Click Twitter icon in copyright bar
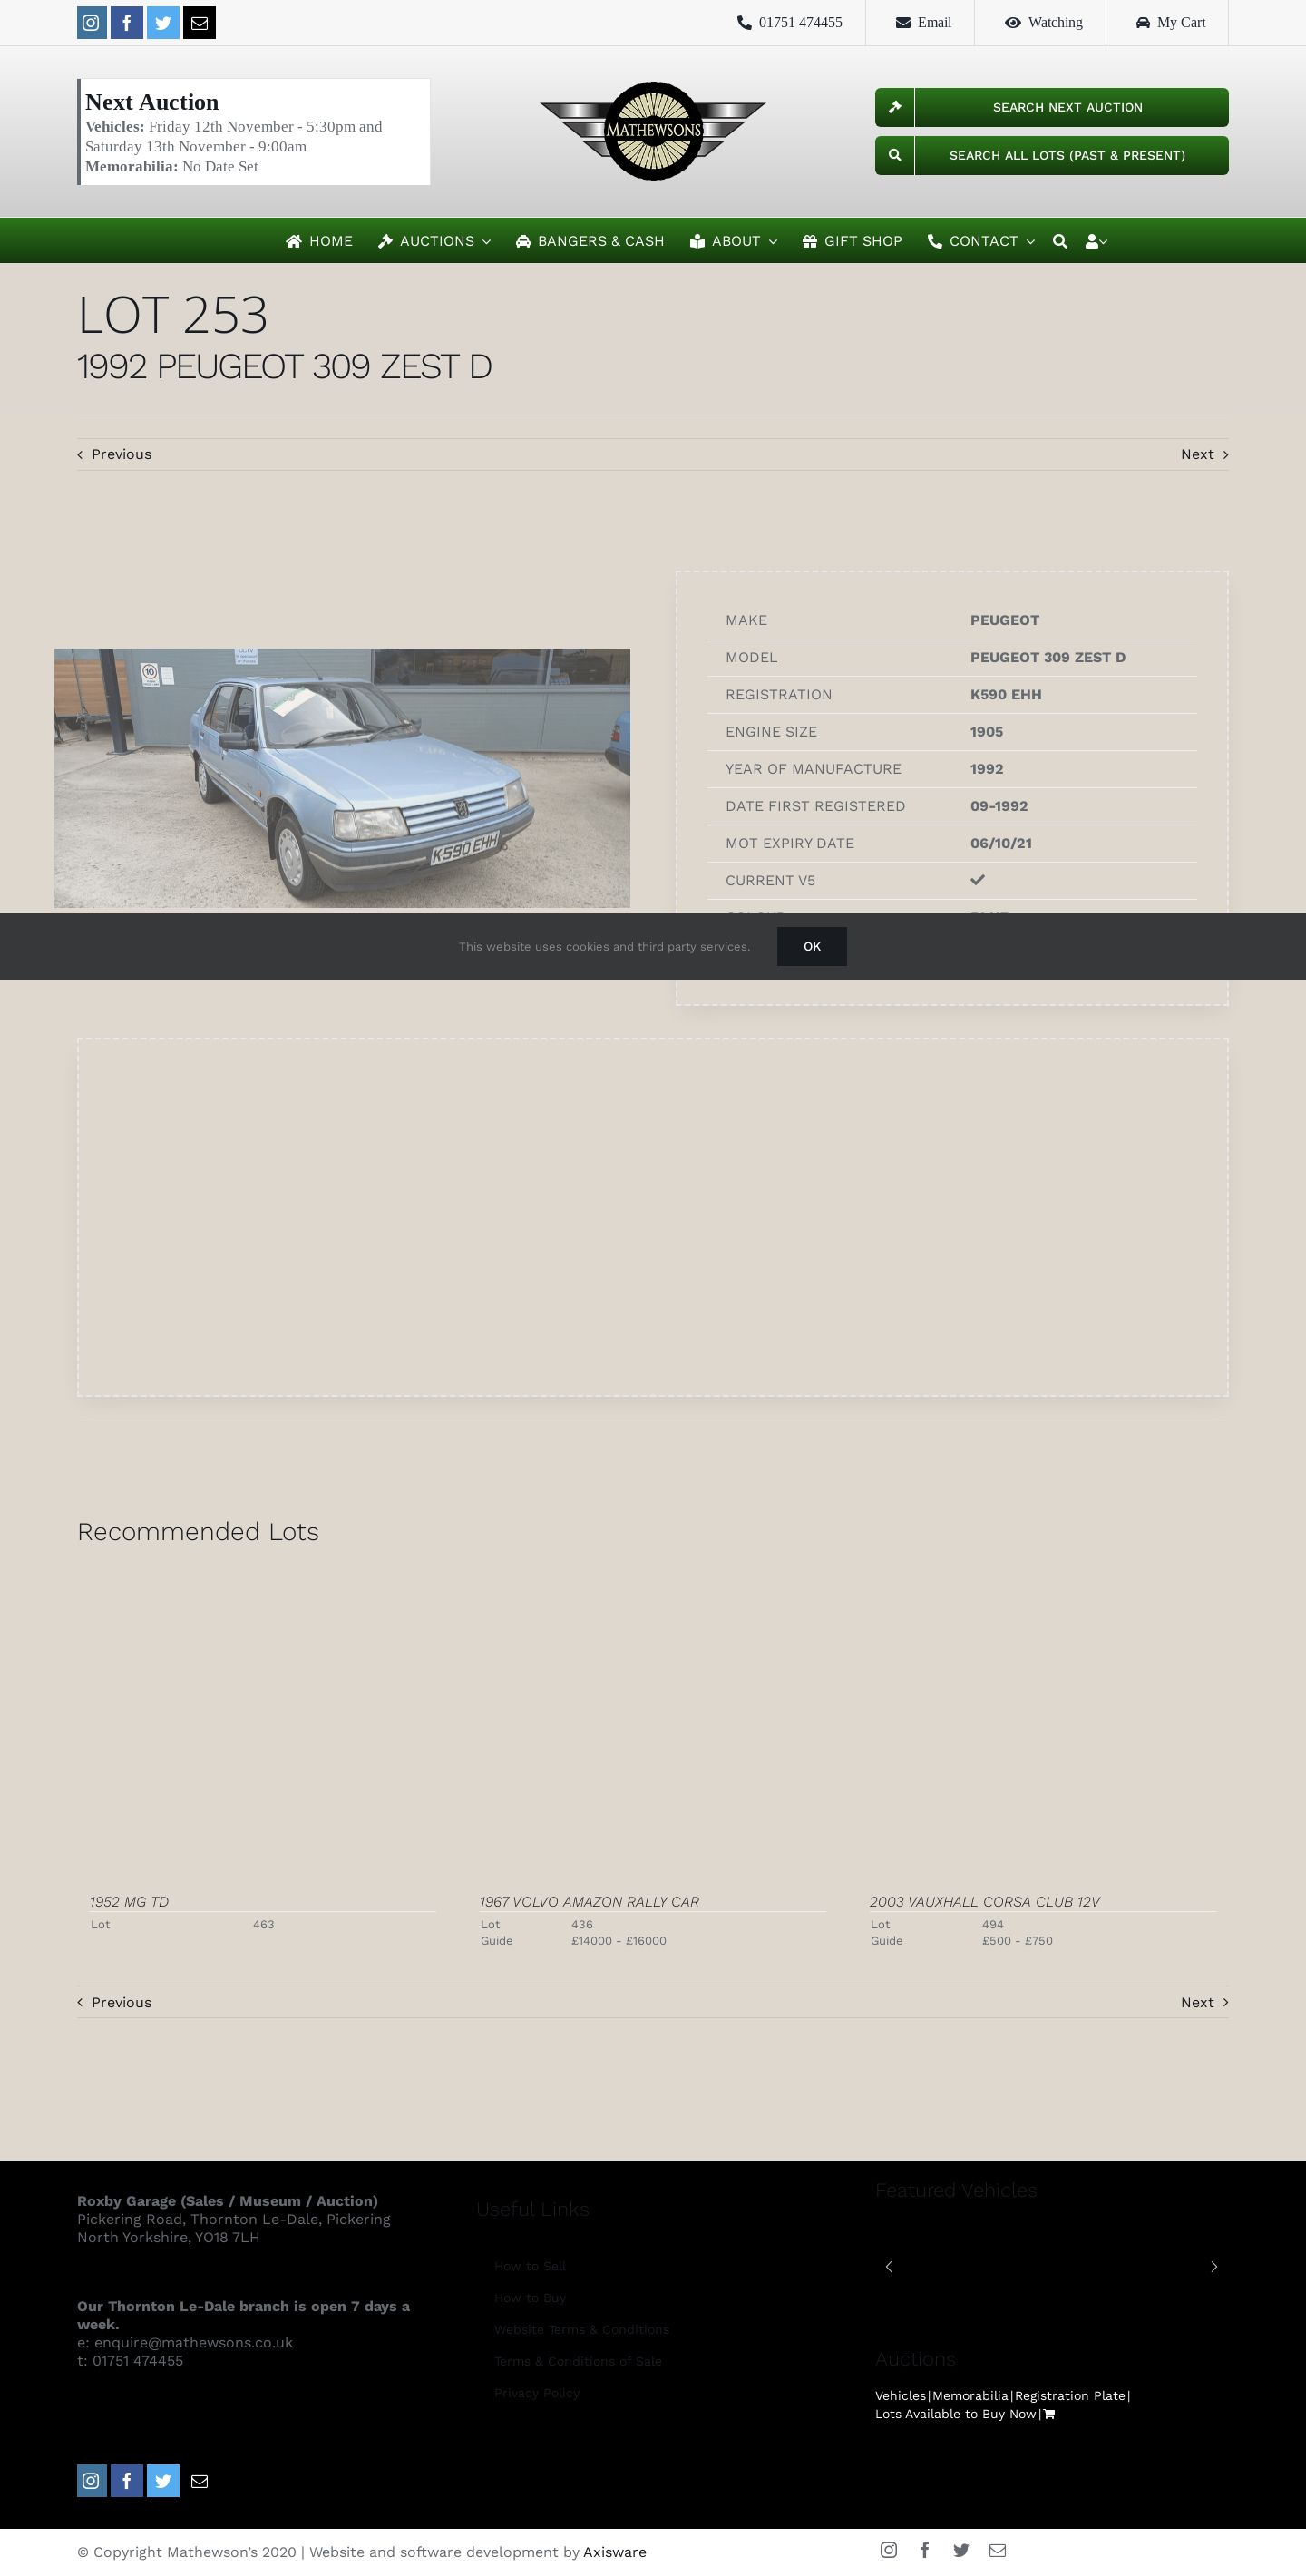The image size is (1306, 2576). coord(961,2549)
